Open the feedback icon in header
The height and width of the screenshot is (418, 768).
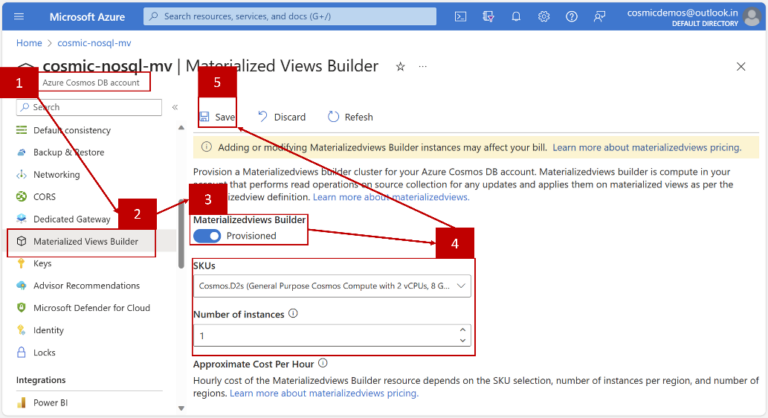[599, 16]
